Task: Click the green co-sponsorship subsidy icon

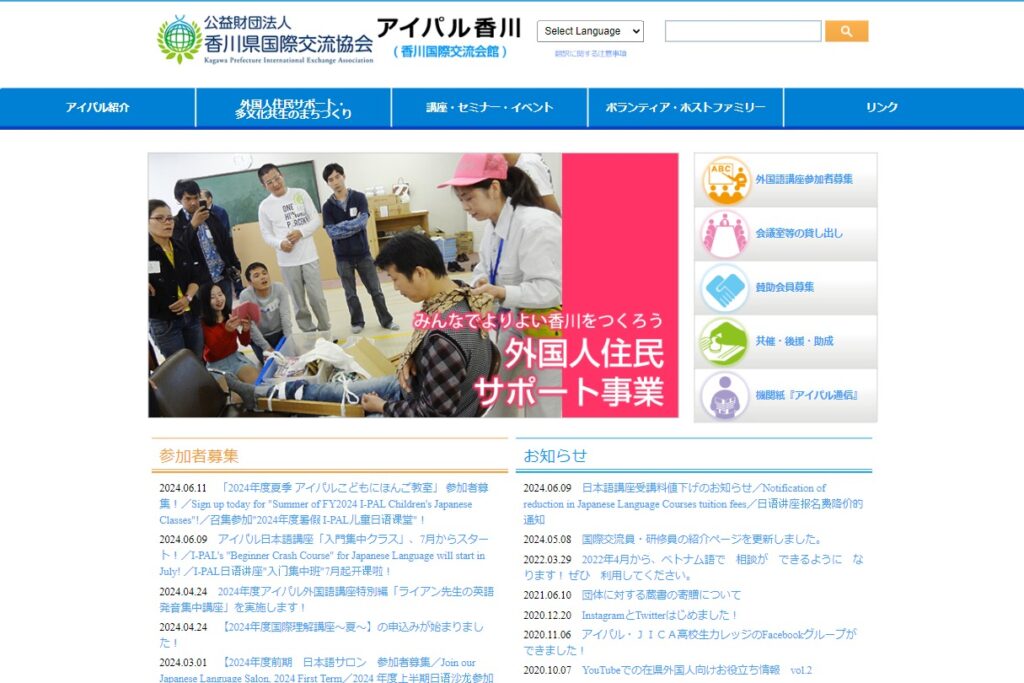Action: click(x=725, y=342)
